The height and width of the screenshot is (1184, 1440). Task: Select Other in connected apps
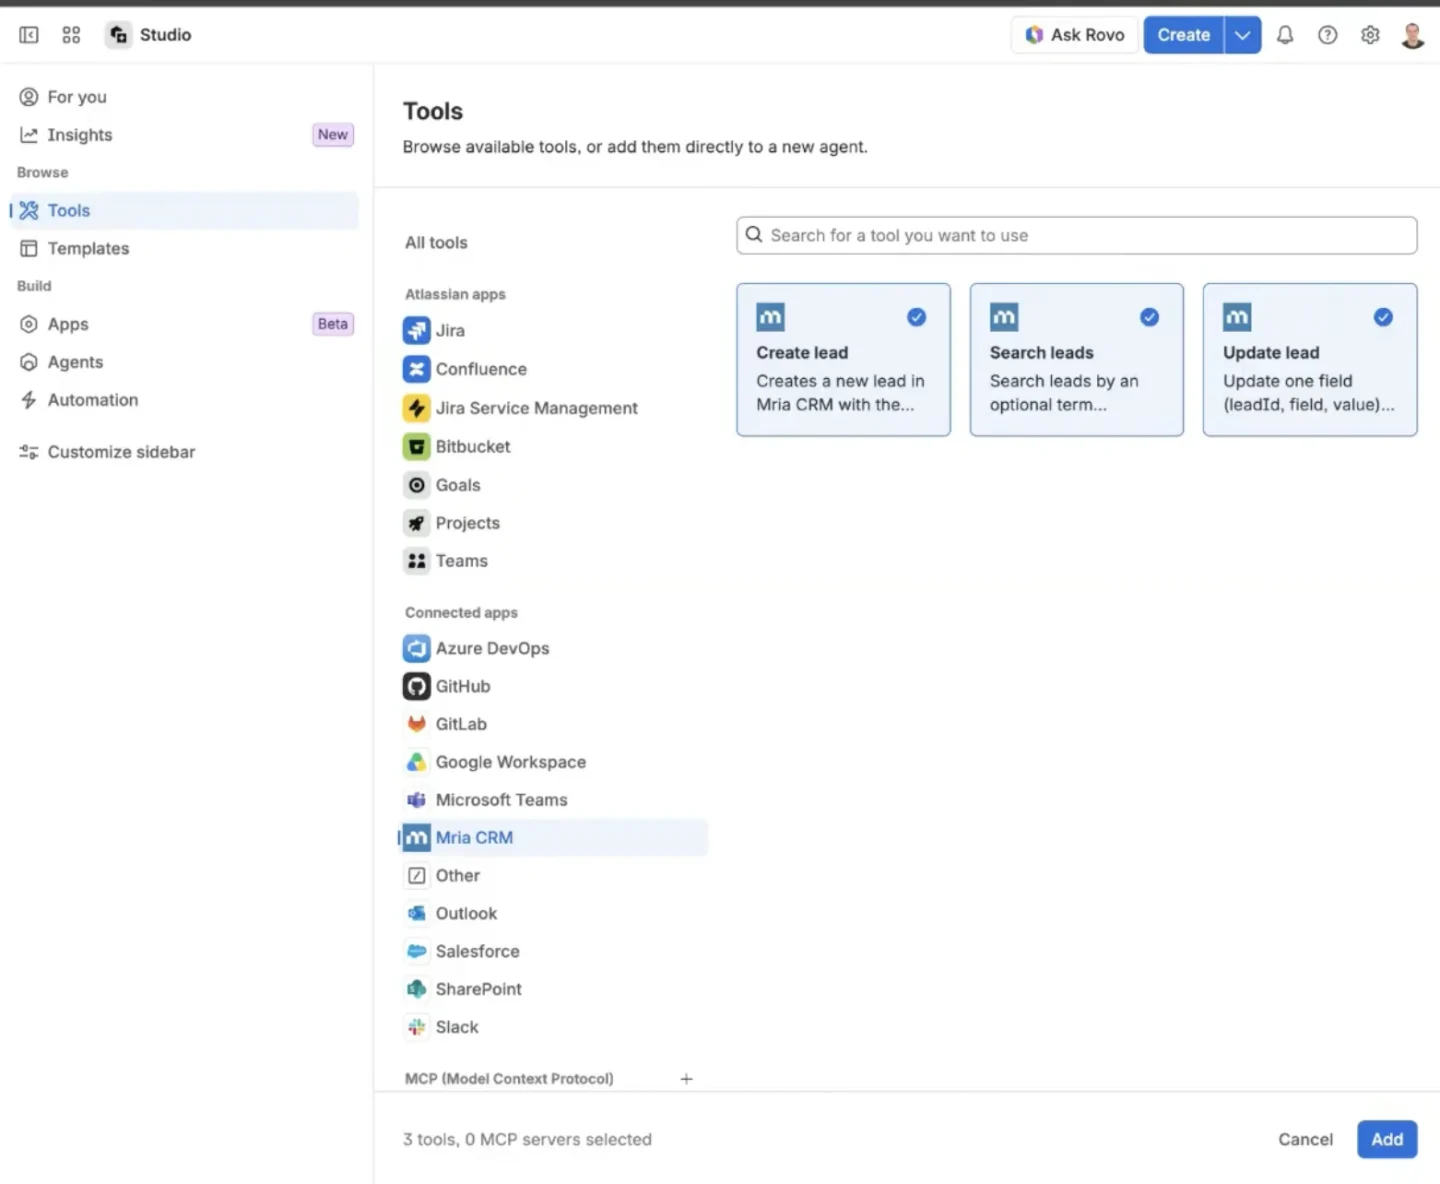pyautogui.click(x=553, y=876)
